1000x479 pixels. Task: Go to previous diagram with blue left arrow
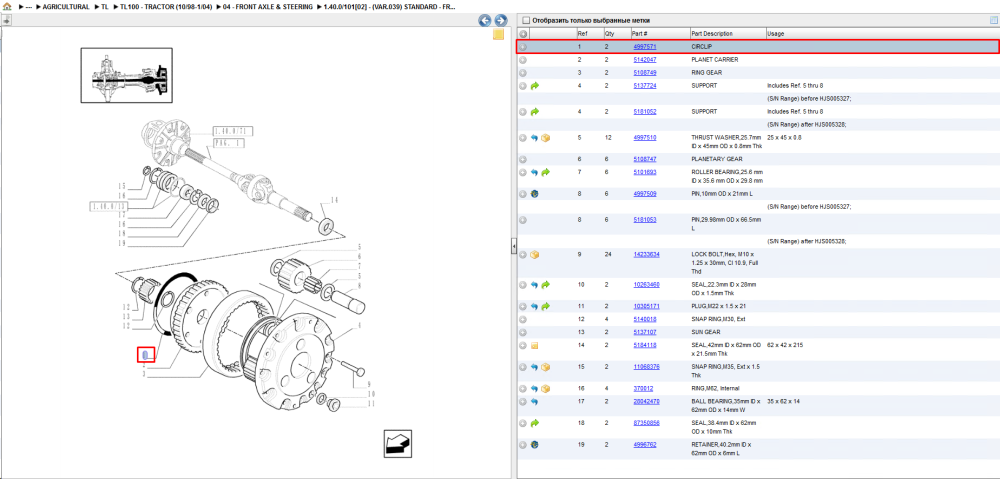pyautogui.click(x=485, y=20)
